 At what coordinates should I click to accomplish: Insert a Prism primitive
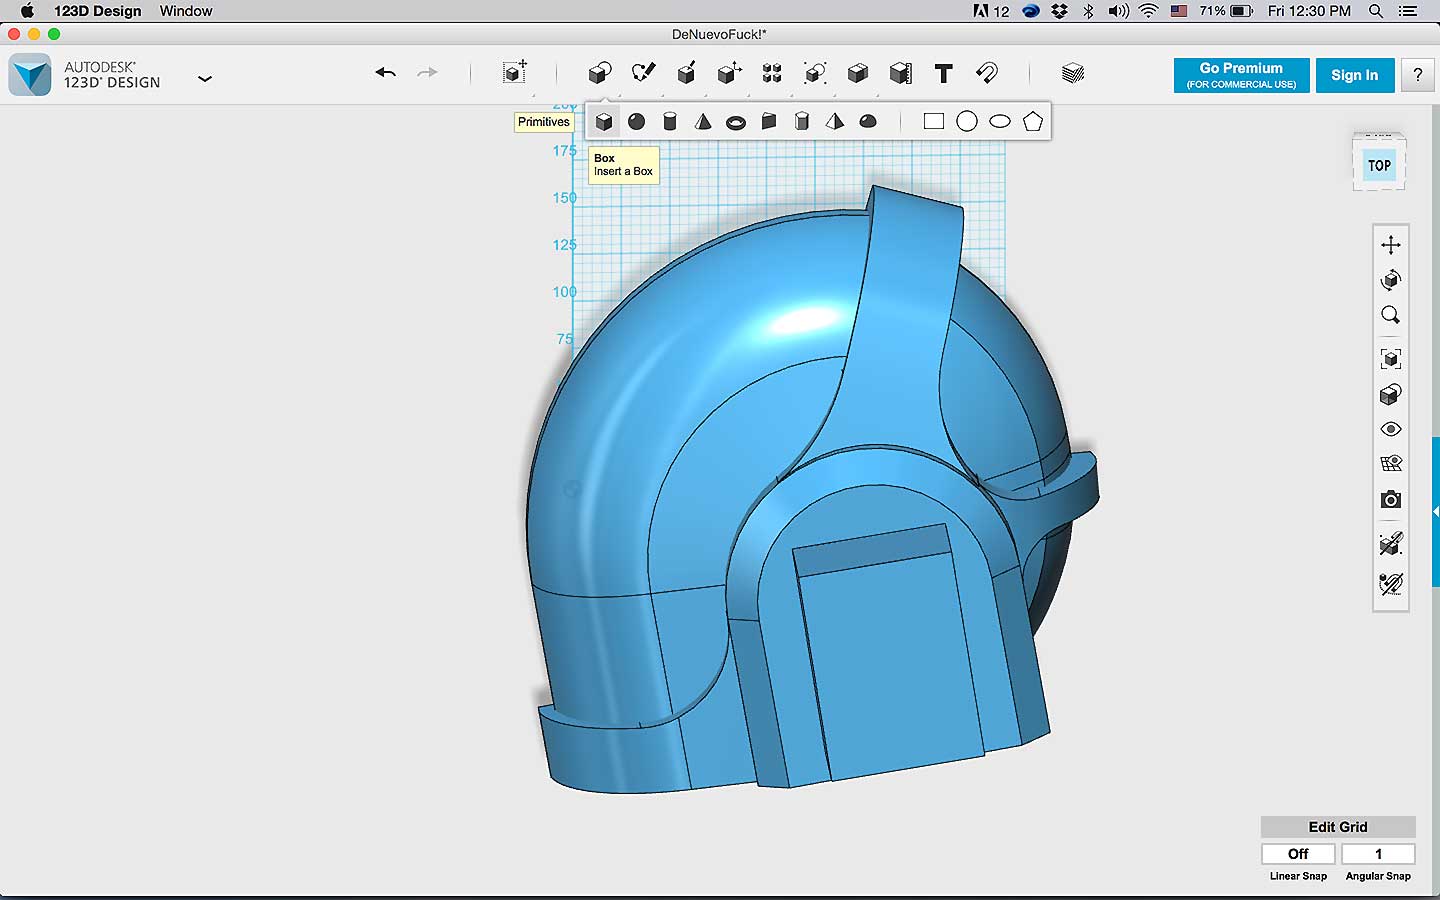802,122
